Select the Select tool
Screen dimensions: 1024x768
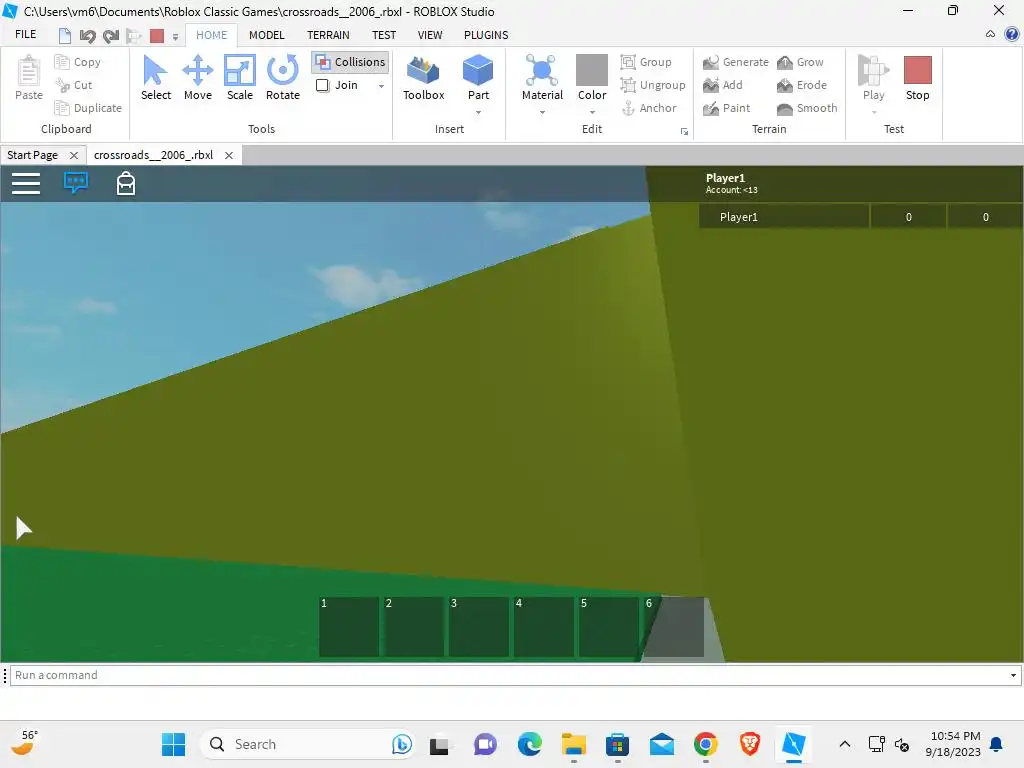point(155,78)
